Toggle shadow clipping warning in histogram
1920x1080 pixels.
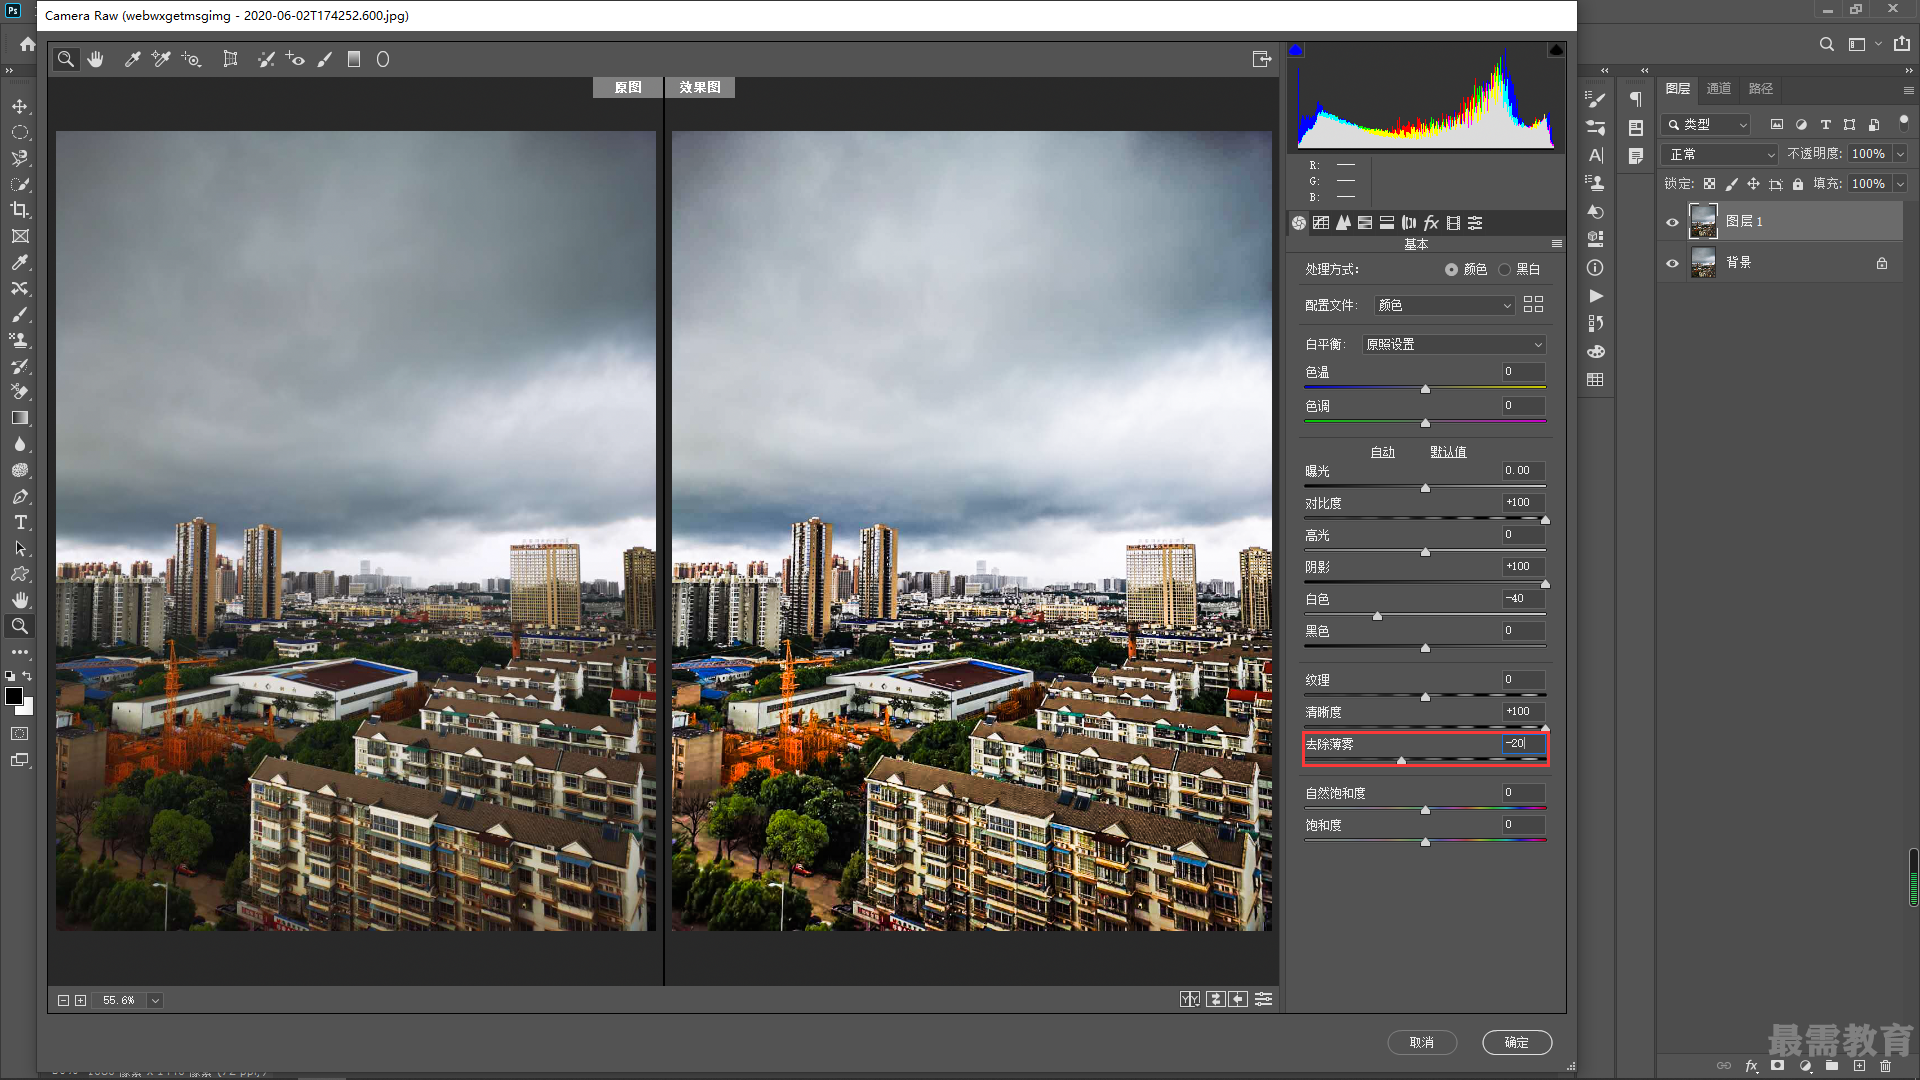click(1296, 50)
